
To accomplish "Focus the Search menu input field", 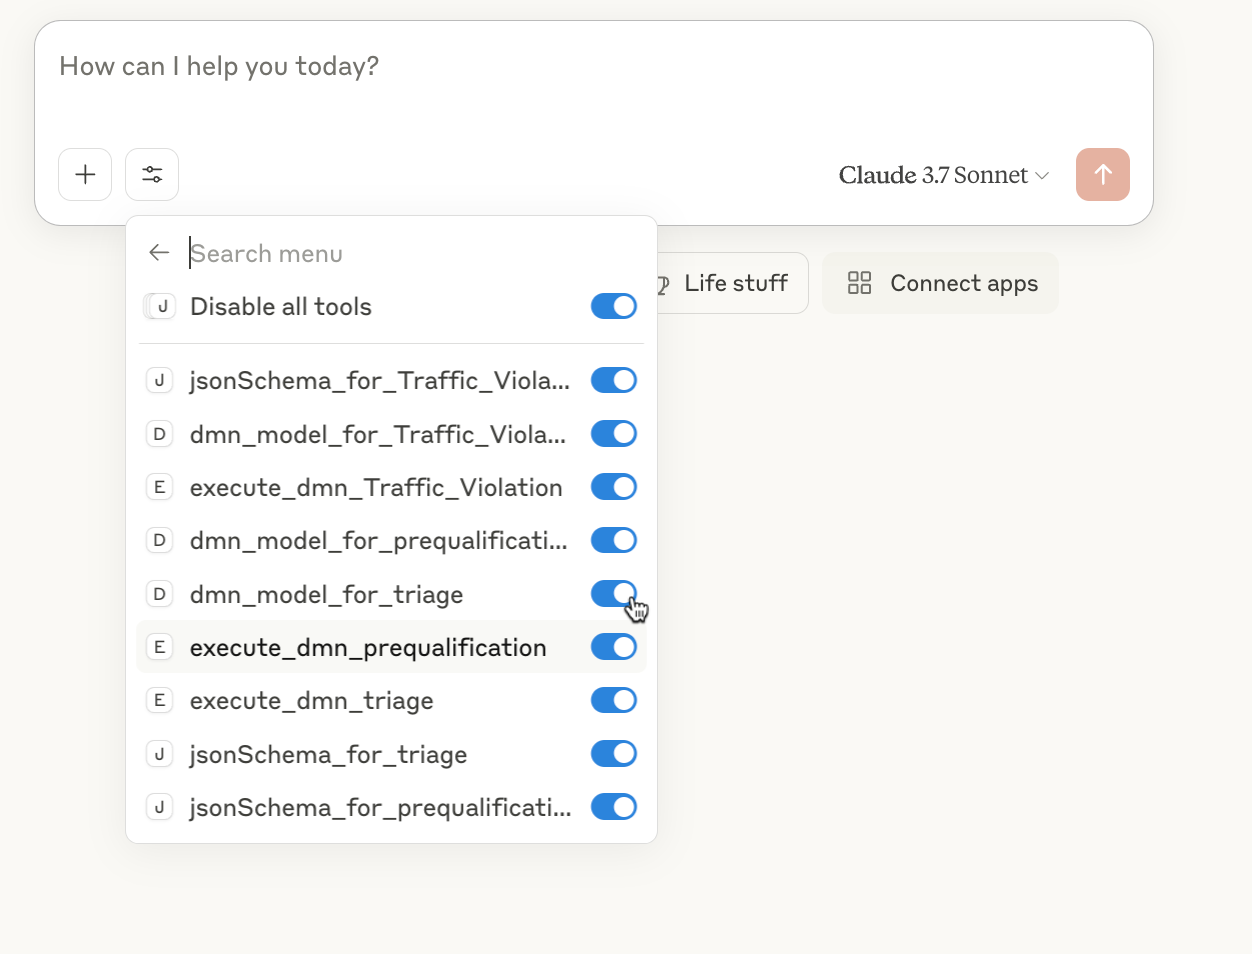I will tap(400, 253).
